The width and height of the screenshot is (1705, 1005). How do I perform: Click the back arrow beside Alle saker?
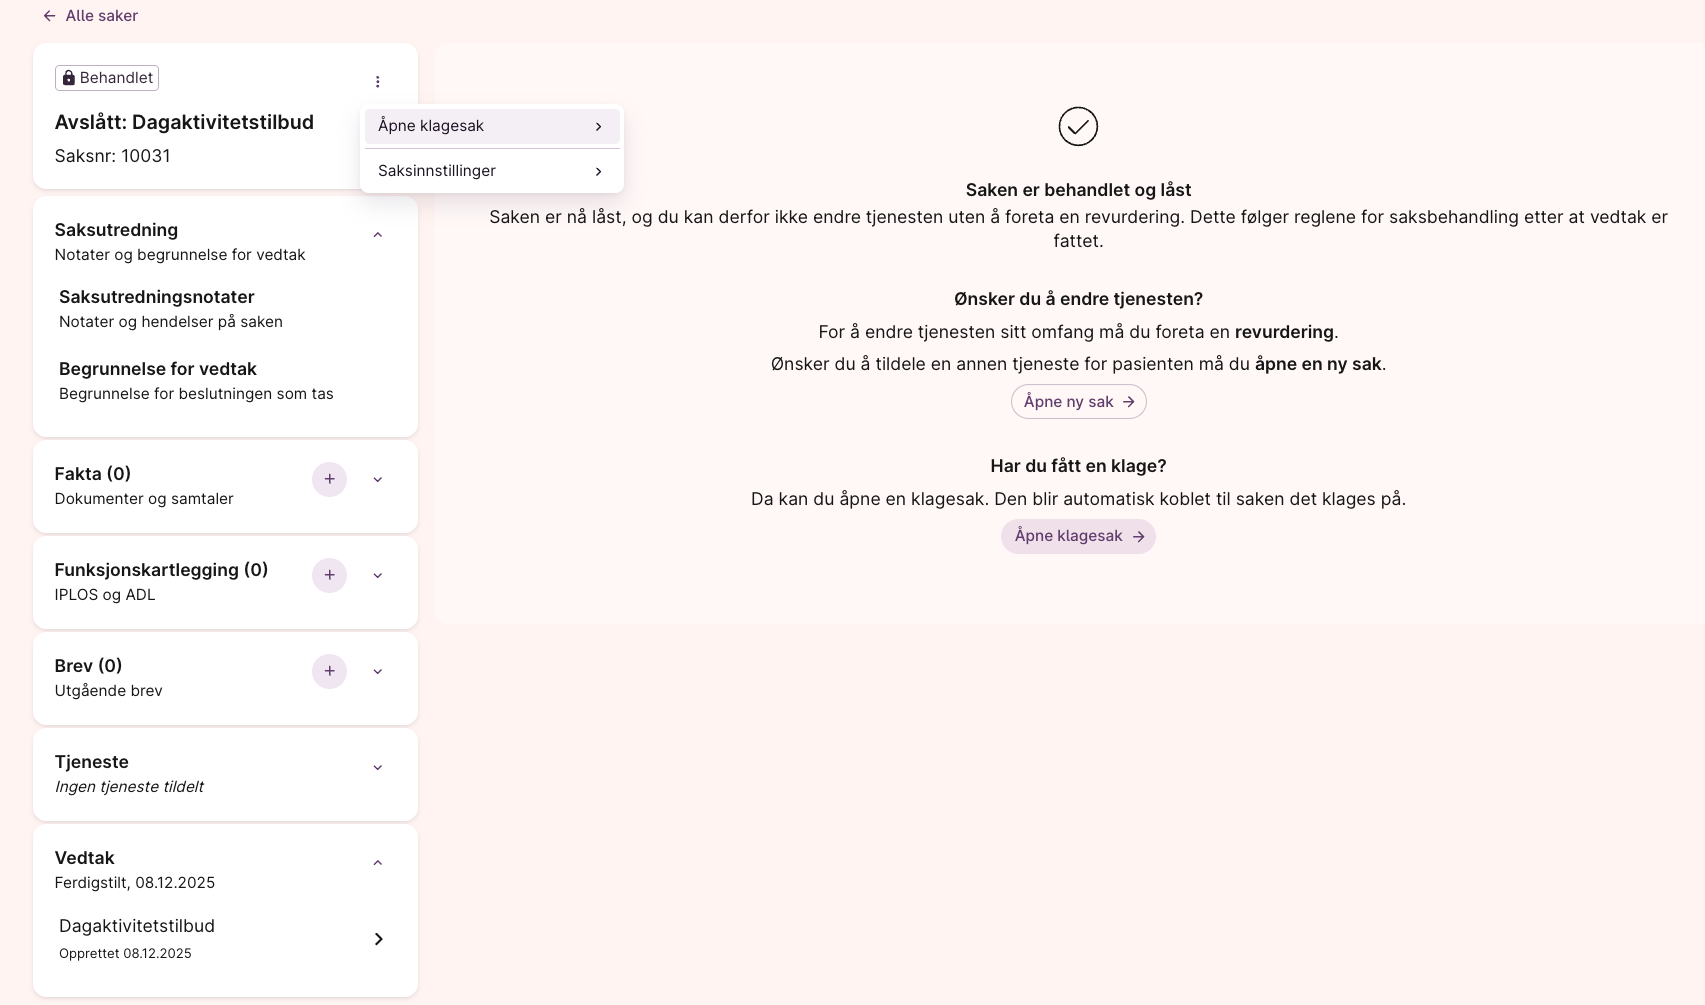pos(49,16)
